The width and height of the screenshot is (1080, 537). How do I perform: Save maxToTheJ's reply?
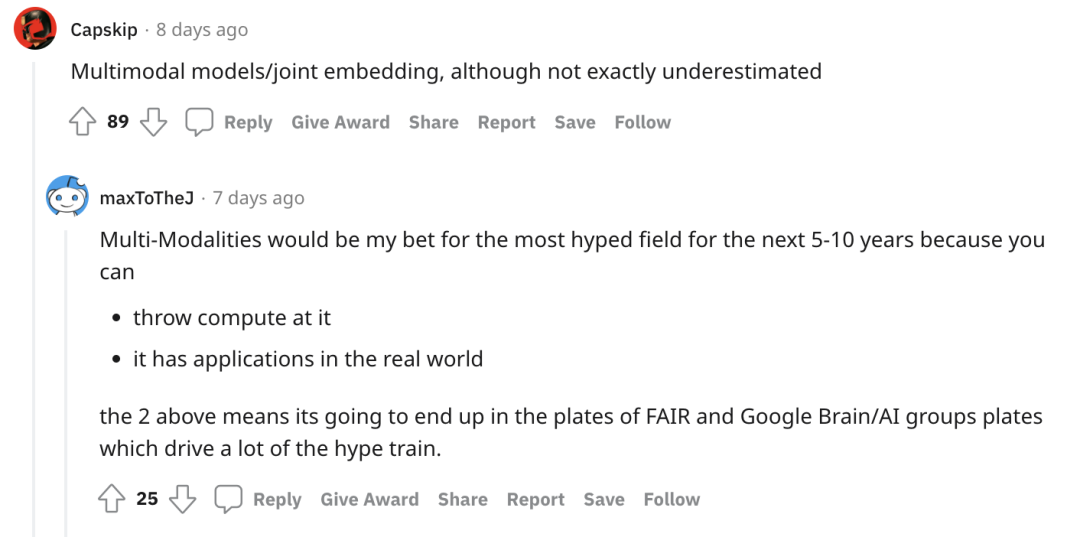604,499
